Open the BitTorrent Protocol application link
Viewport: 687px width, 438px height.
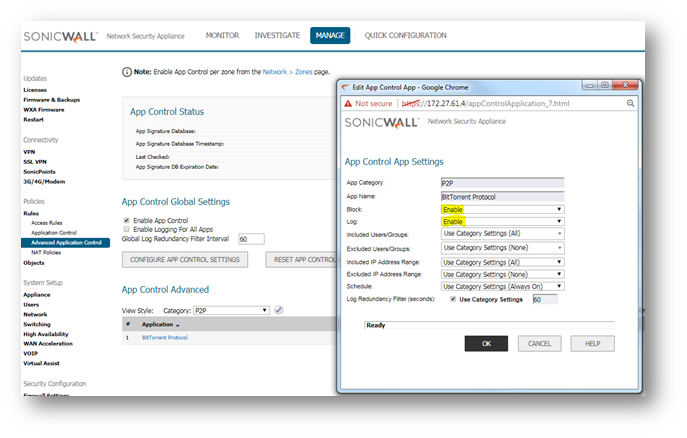click(x=165, y=338)
